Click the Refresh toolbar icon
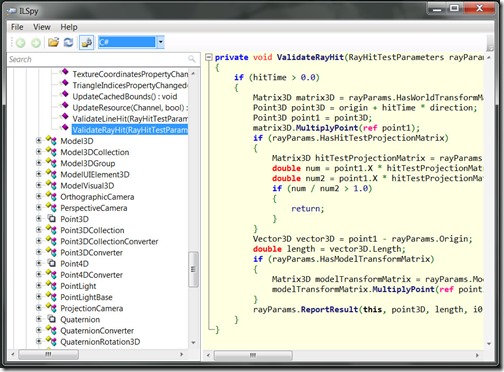Screen dimensions: 504x372 tap(69, 42)
